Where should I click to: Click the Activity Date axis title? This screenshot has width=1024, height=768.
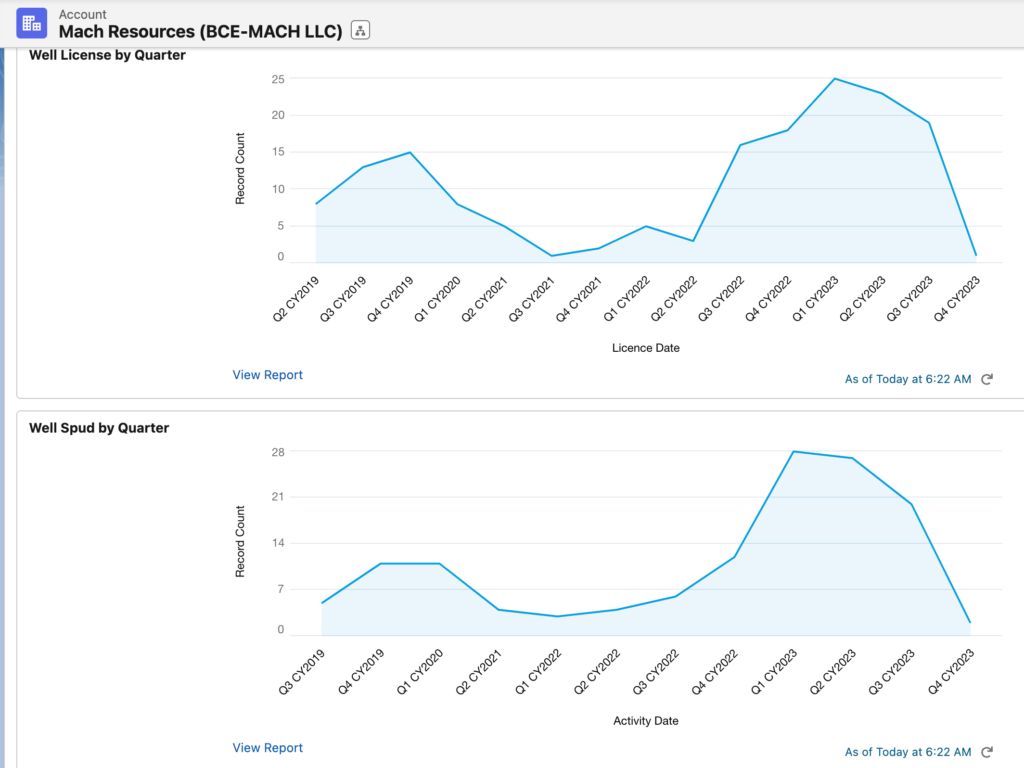(x=646, y=720)
